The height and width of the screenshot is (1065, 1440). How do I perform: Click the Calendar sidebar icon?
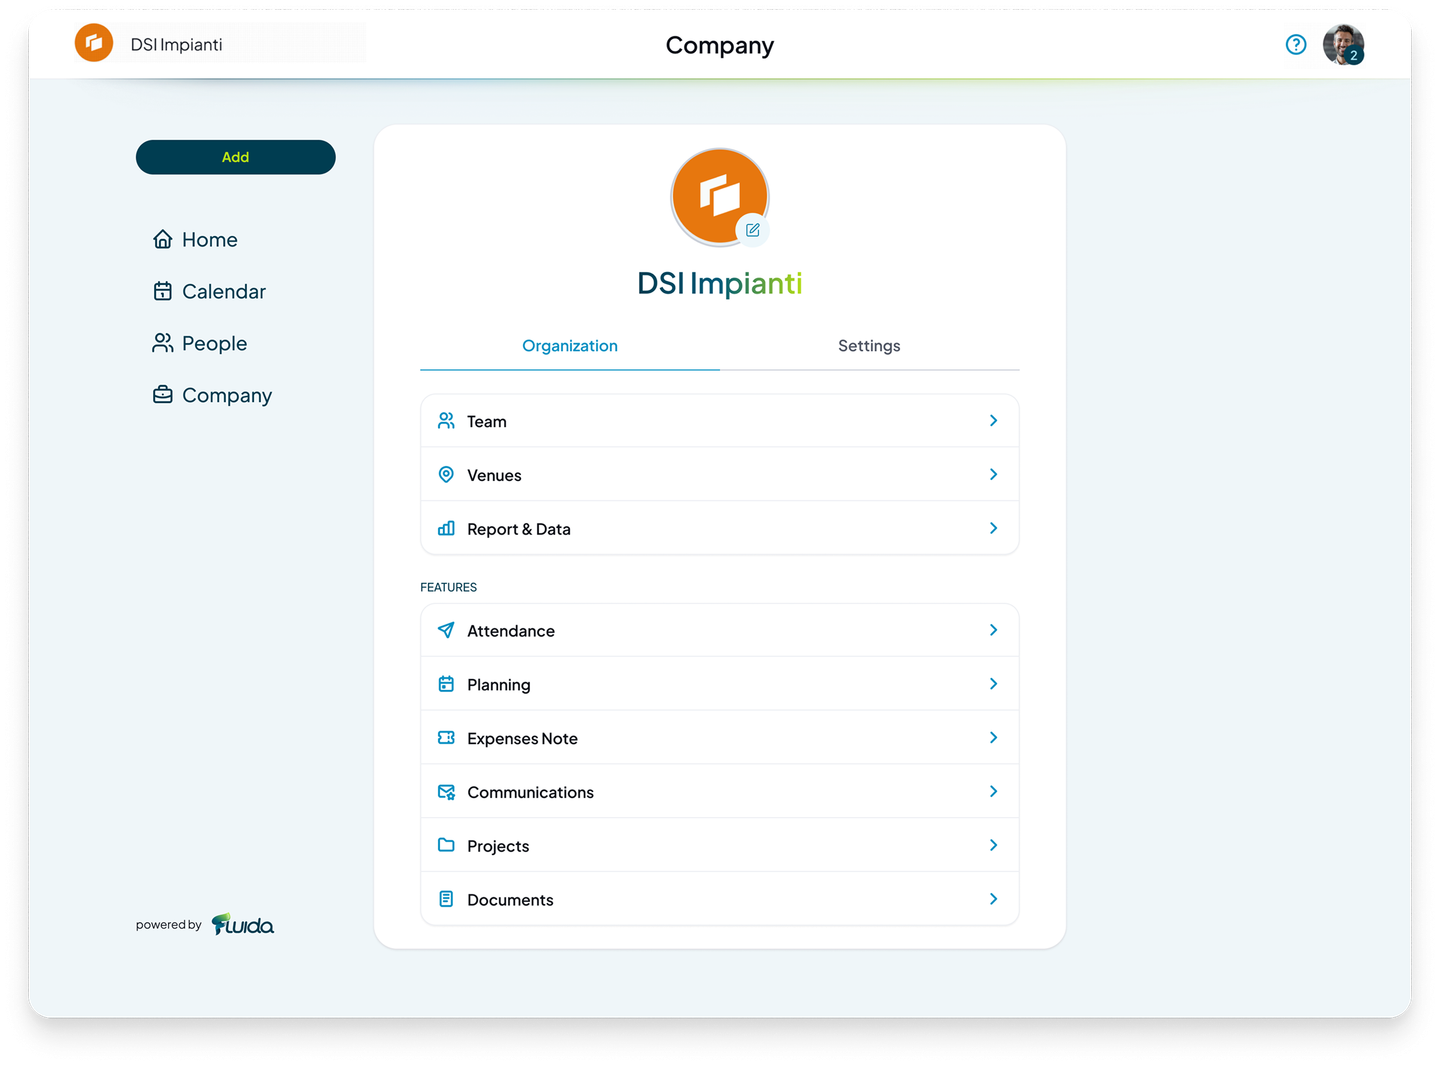pyautogui.click(x=163, y=291)
